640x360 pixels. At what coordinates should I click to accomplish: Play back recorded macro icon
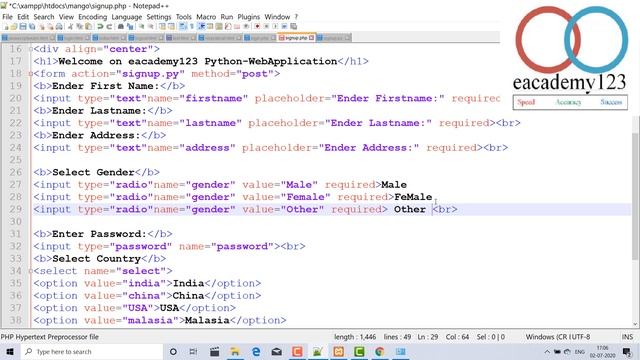(x=275, y=27)
